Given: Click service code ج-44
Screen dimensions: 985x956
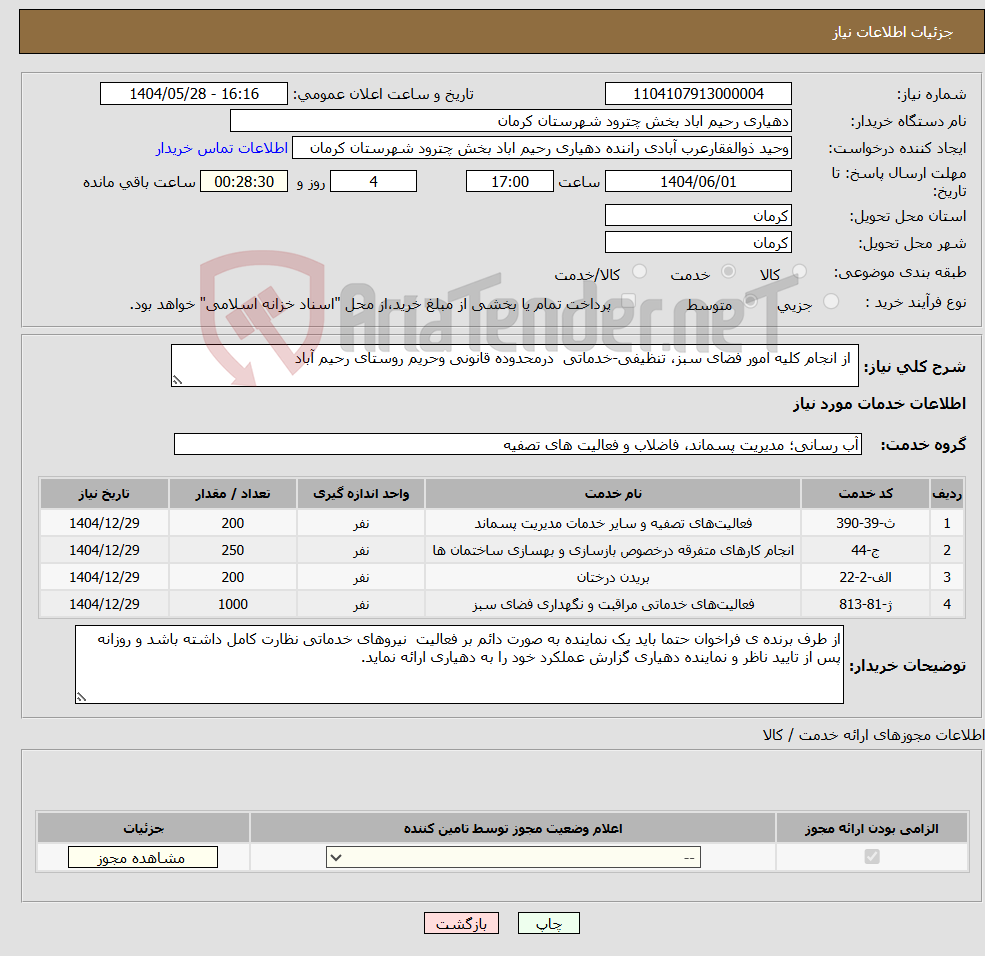Looking at the screenshot, I should [865, 550].
